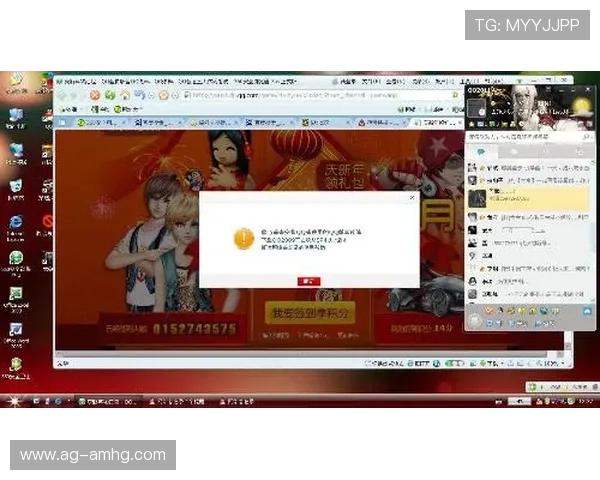Click the orange round icon left of the address bar
The image size is (600, 480).
163,95
